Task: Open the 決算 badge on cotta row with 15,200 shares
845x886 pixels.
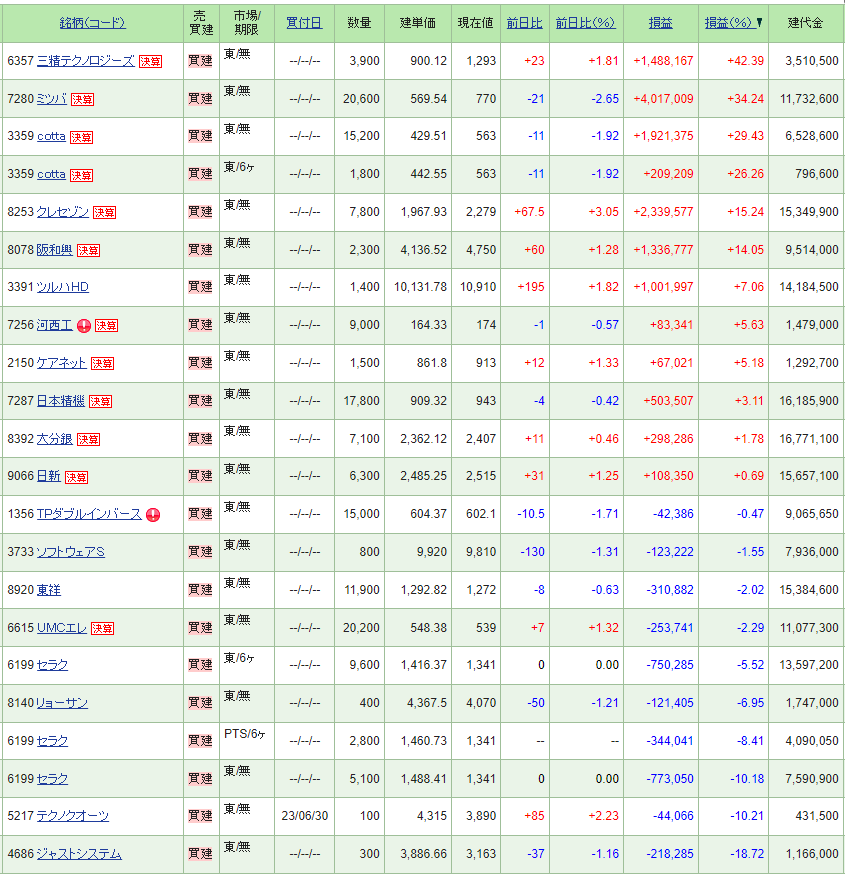Action: click(81, 137)
